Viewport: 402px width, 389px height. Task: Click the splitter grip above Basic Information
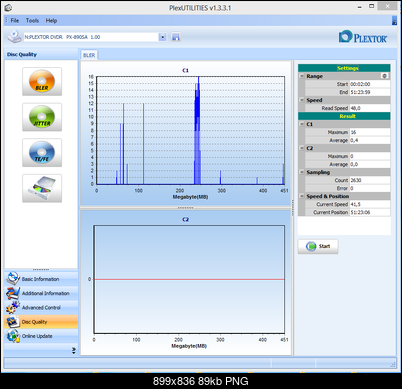tap(41, 269)
